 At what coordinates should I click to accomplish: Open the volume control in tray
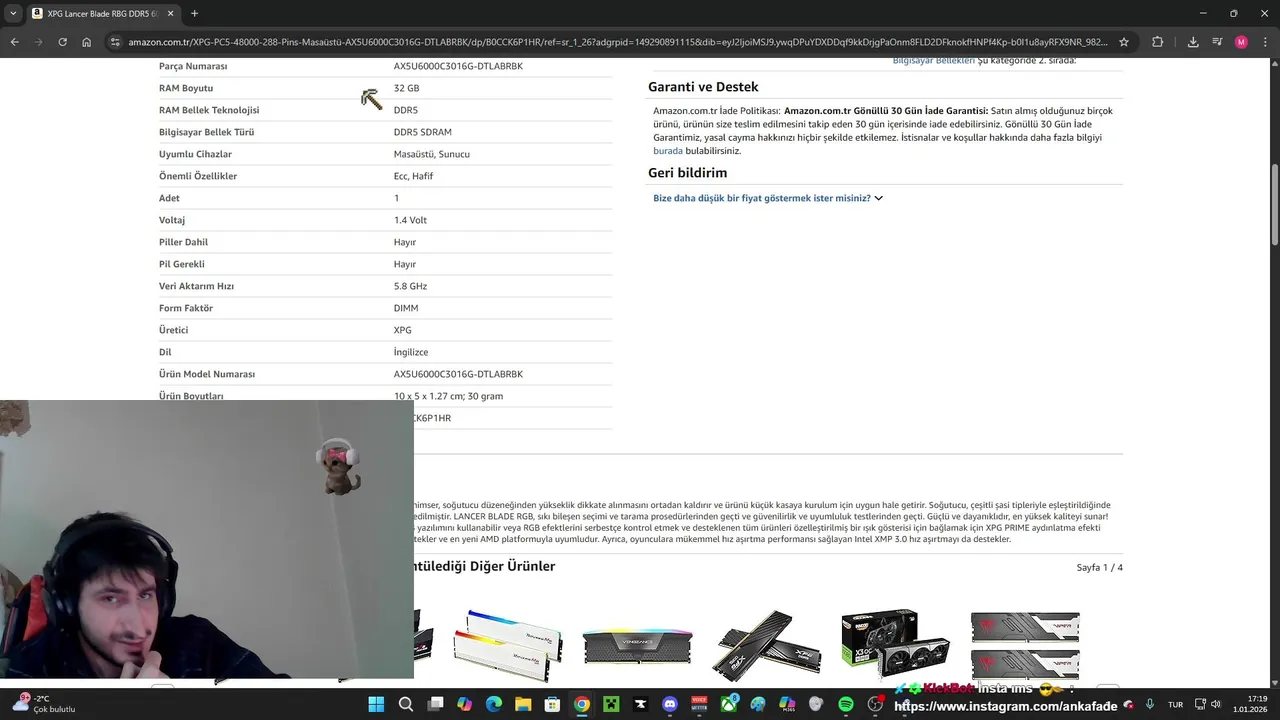pyautogui.click(x=1216, y=704)
